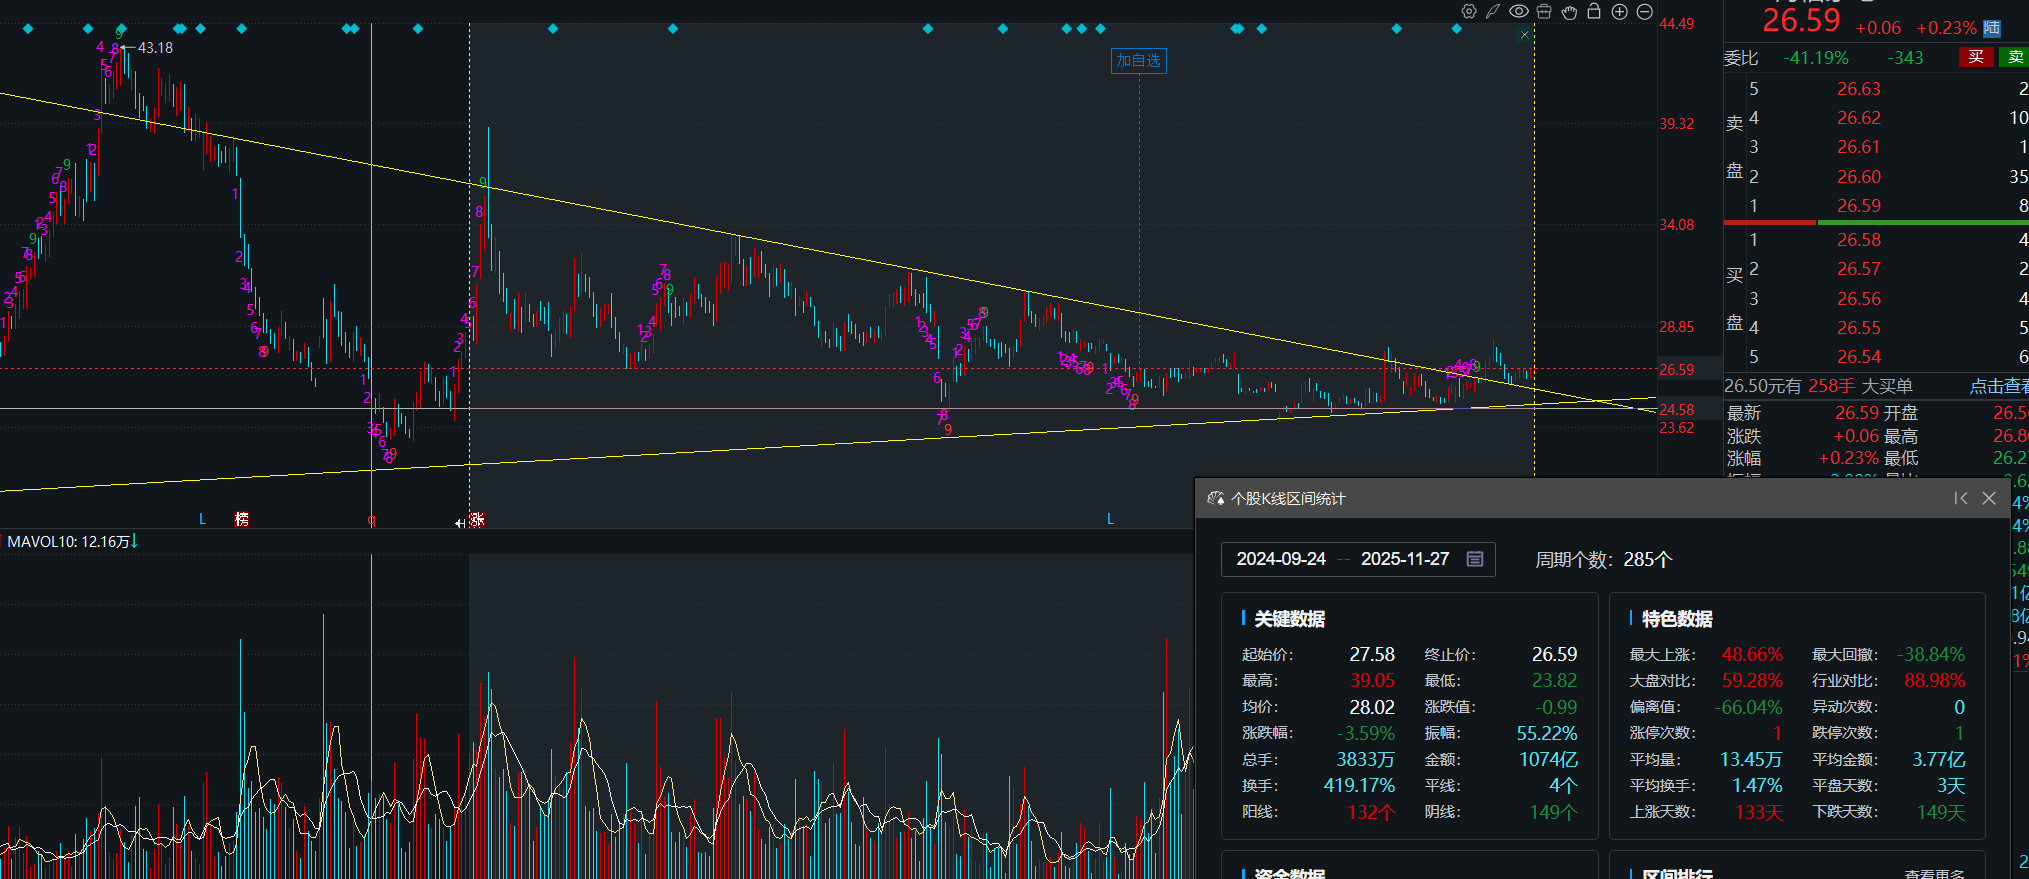Click the 23.62 price axis label
2029x879 pixels.
point(1677,428)
